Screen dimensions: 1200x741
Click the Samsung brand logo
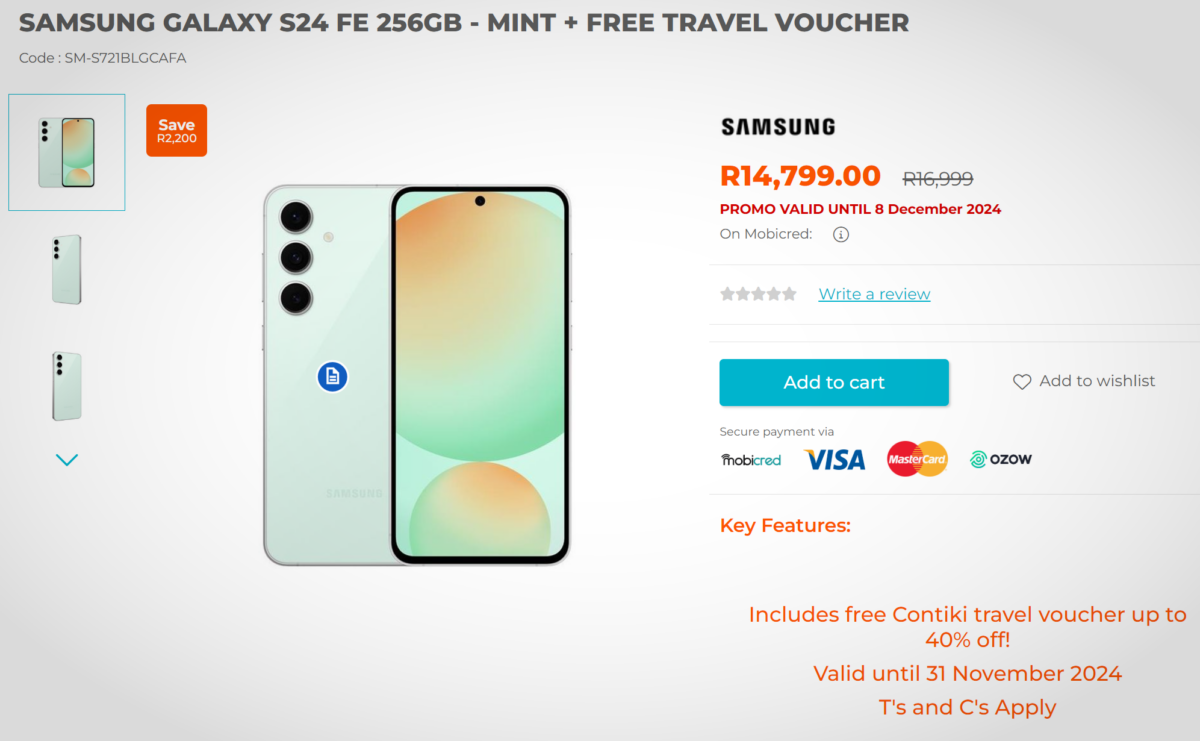pyautogui.click(x=778, y=127)
